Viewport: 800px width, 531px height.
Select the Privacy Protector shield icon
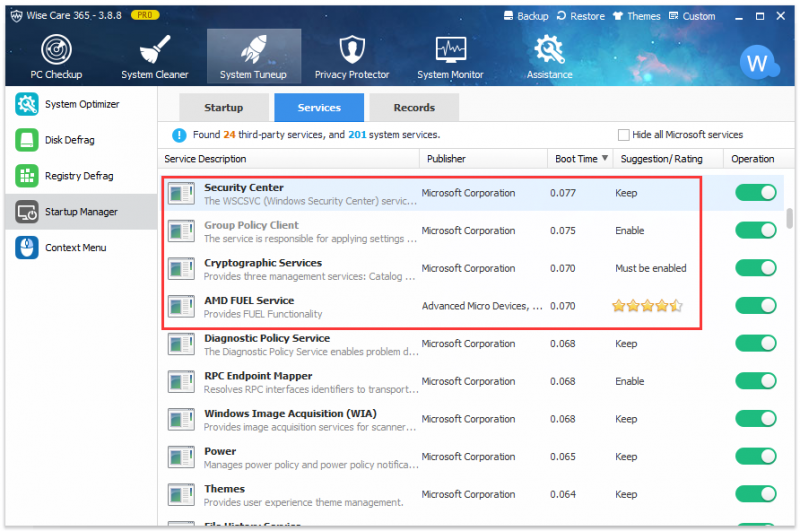coord(352,50)
